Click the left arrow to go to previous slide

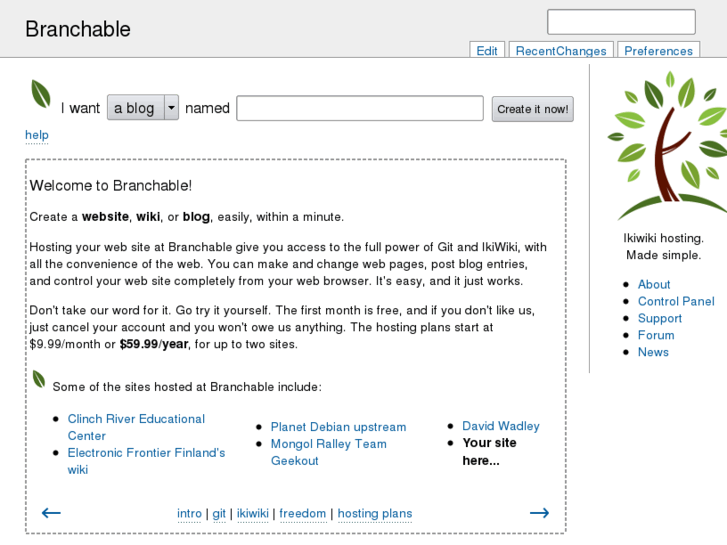tap(51, 513)
